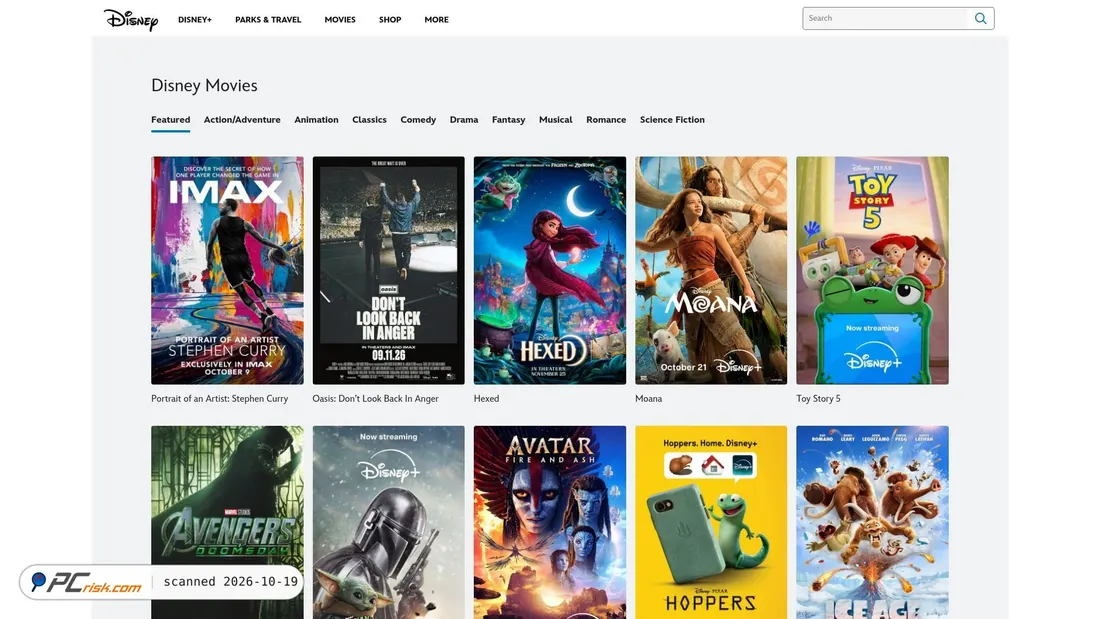Focus the Search input field

pos(885,19)
